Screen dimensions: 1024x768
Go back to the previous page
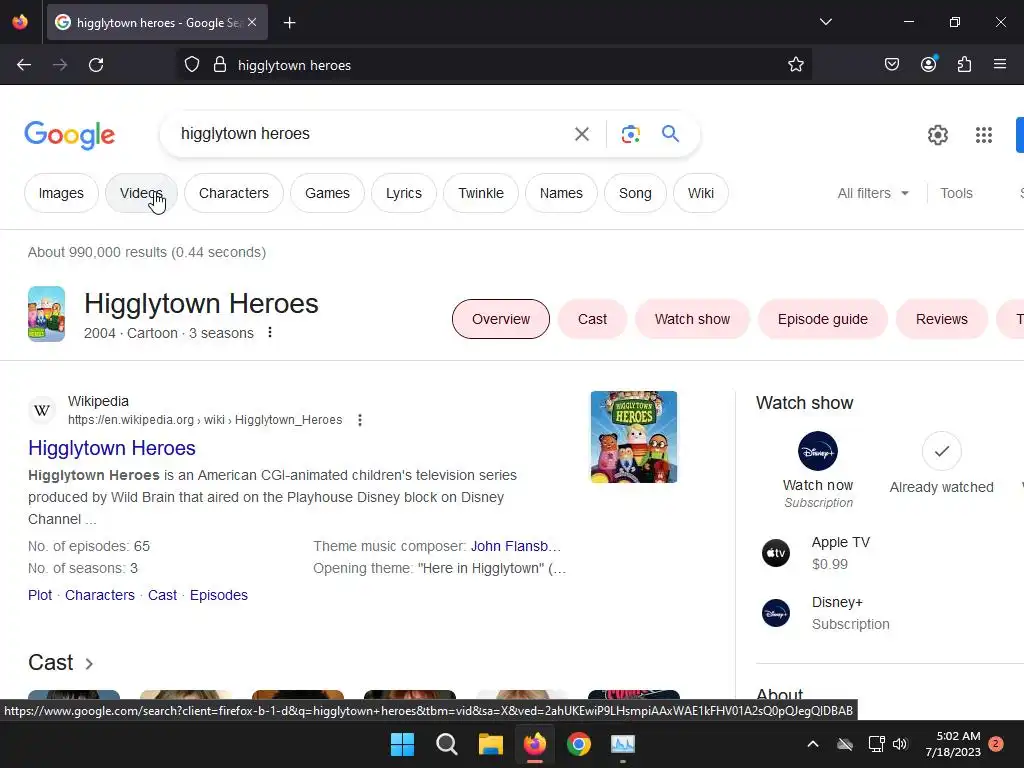tap(24, 65)
